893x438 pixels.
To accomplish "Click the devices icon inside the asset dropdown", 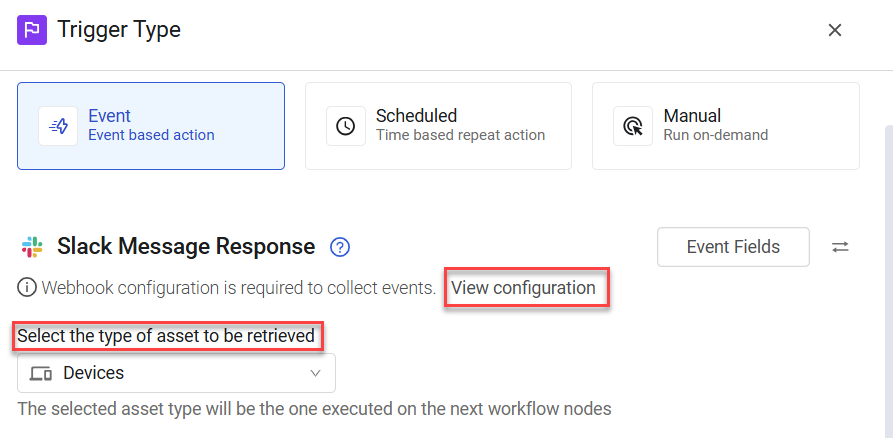I will click(41, 374).
